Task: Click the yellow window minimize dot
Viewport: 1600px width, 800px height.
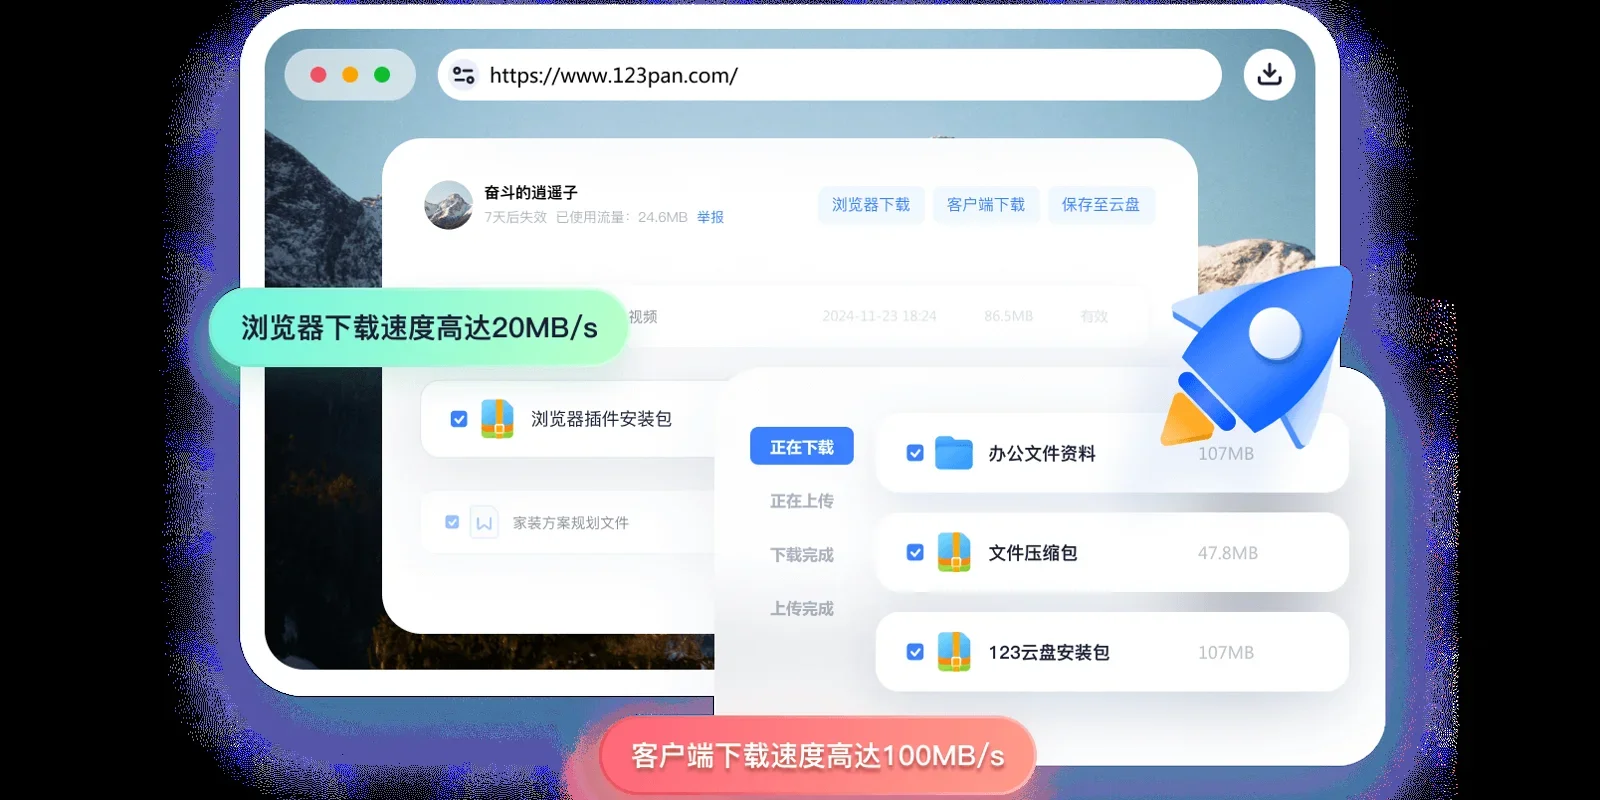Action: point(350,75)
